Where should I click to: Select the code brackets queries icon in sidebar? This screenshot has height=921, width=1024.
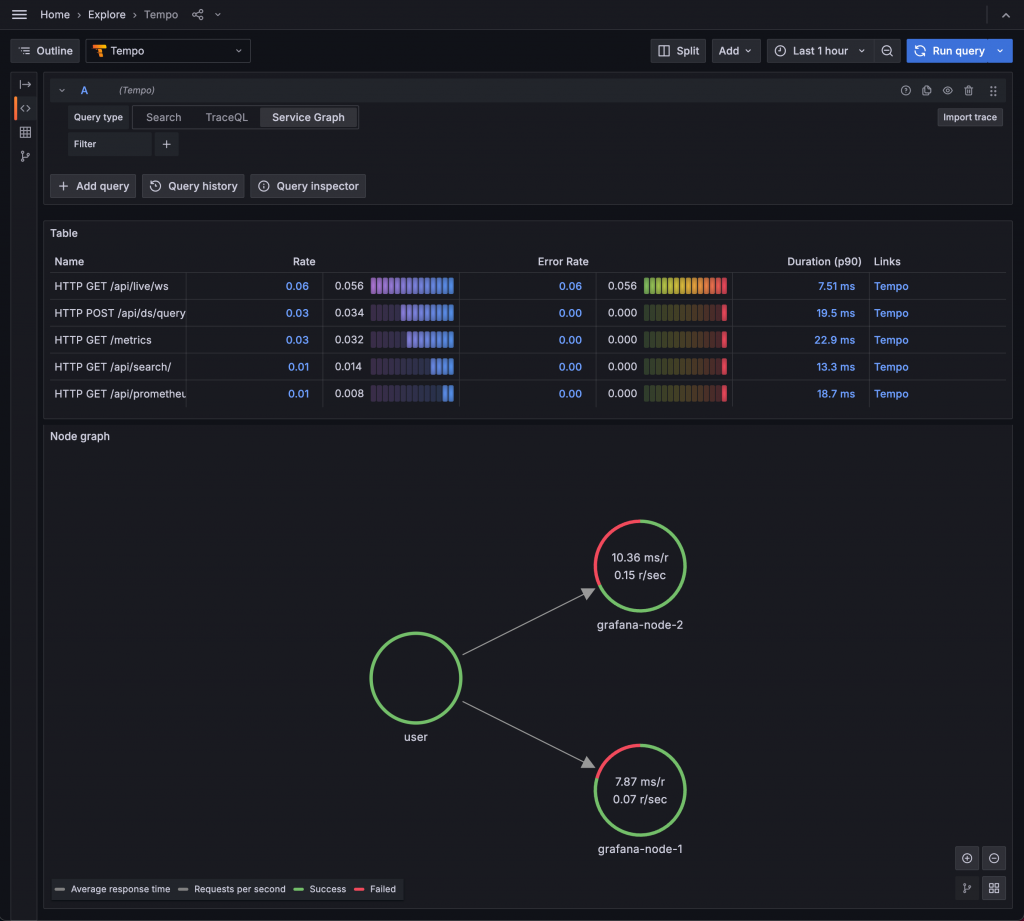tap(25, 108)
